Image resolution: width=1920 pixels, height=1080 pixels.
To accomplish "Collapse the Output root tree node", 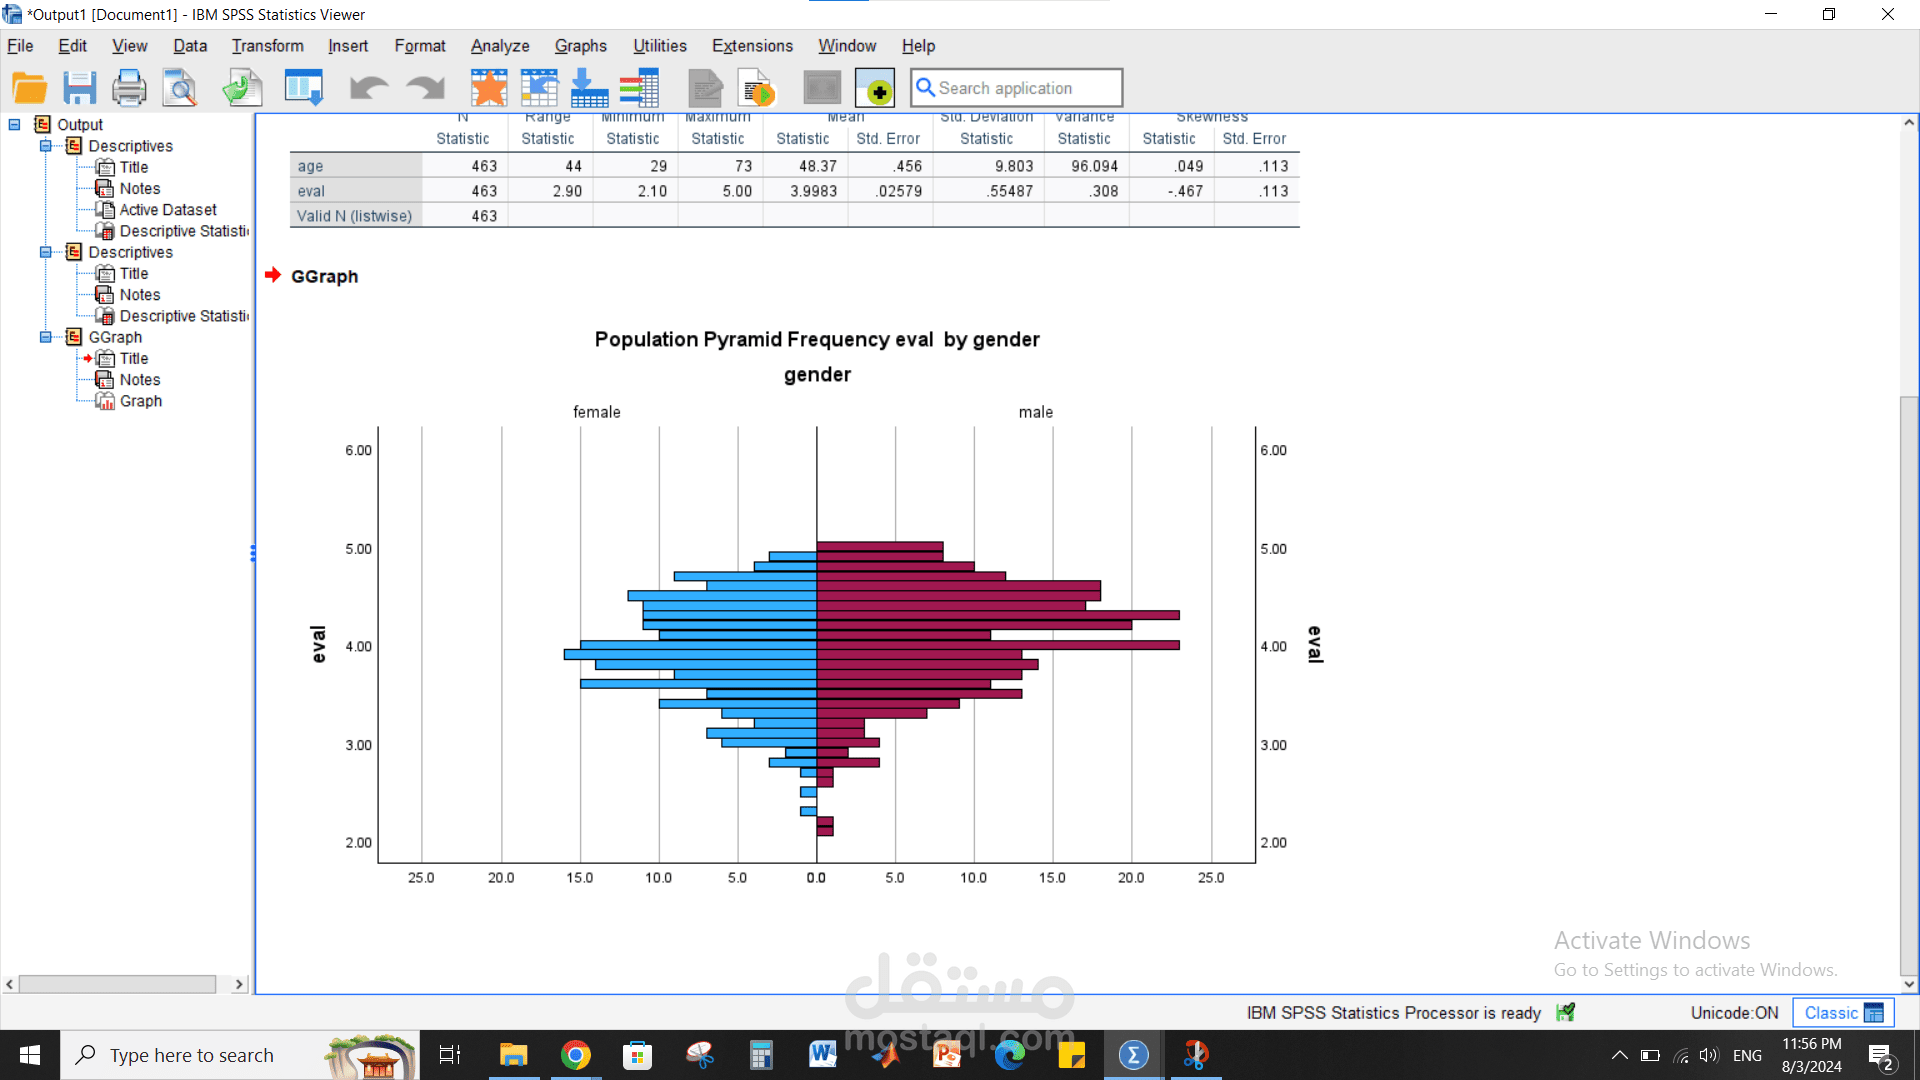I will tap(15, 125).
